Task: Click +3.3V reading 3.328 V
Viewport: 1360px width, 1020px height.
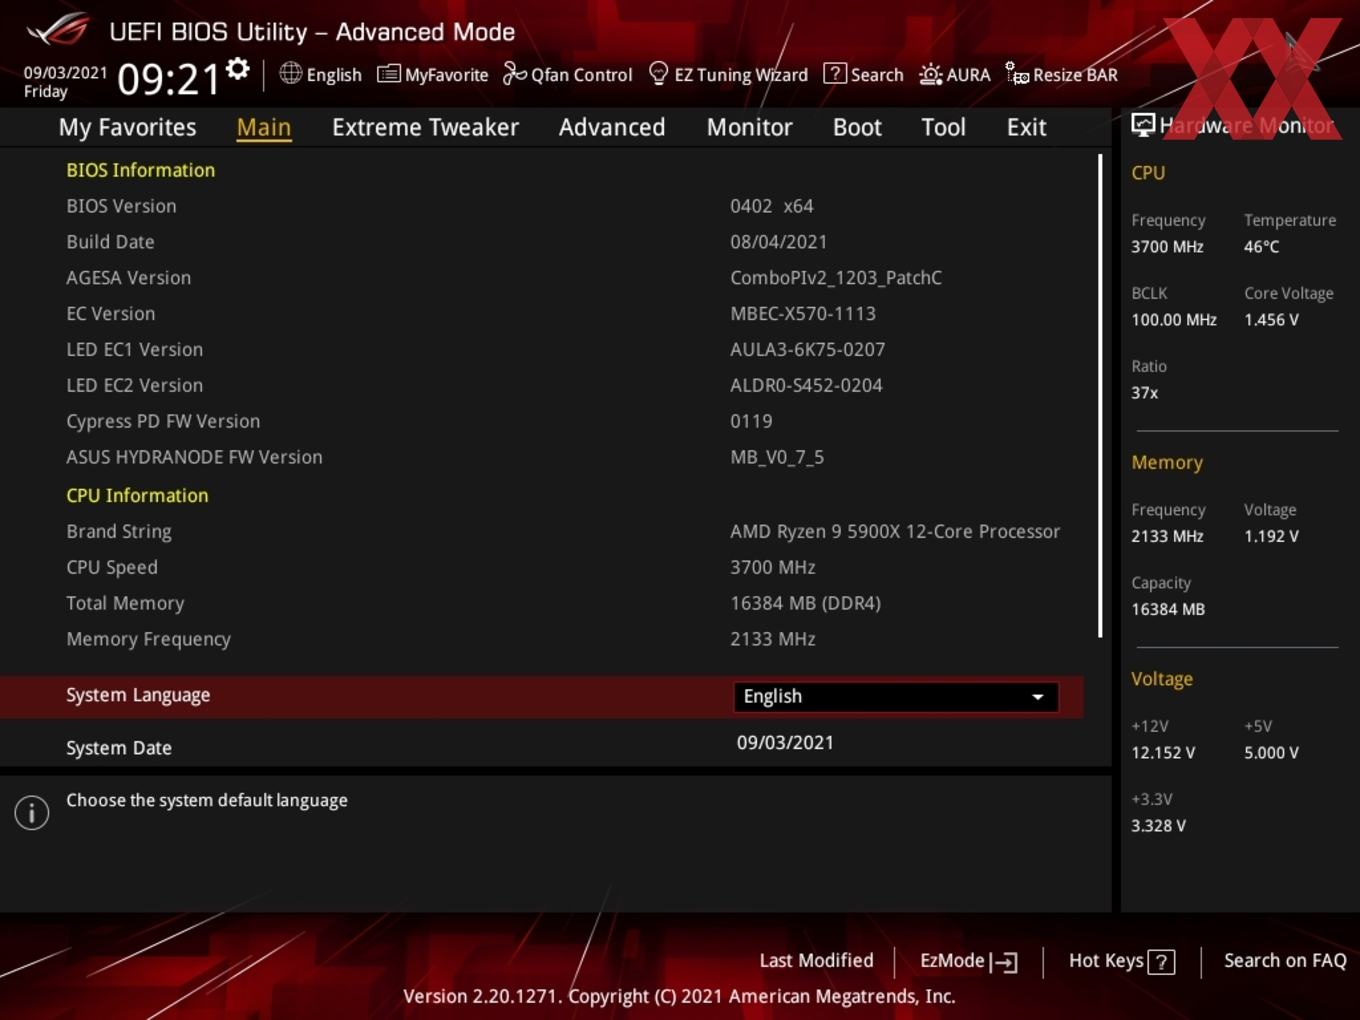Action: [x=1158, y=826]
